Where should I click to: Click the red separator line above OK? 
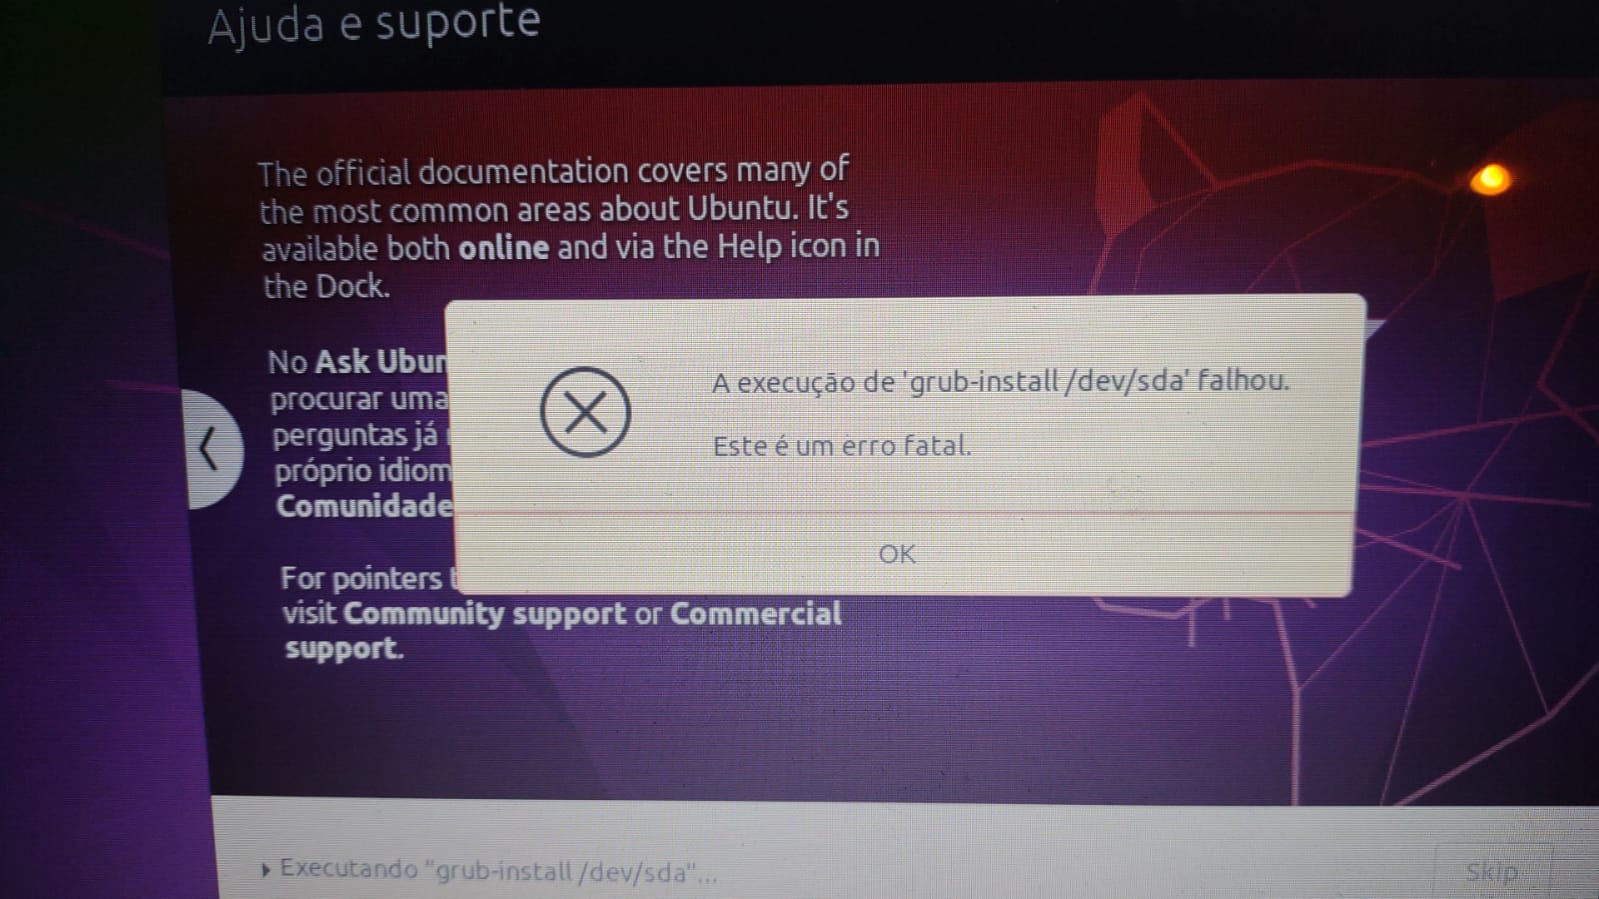(x=905, y=514)
